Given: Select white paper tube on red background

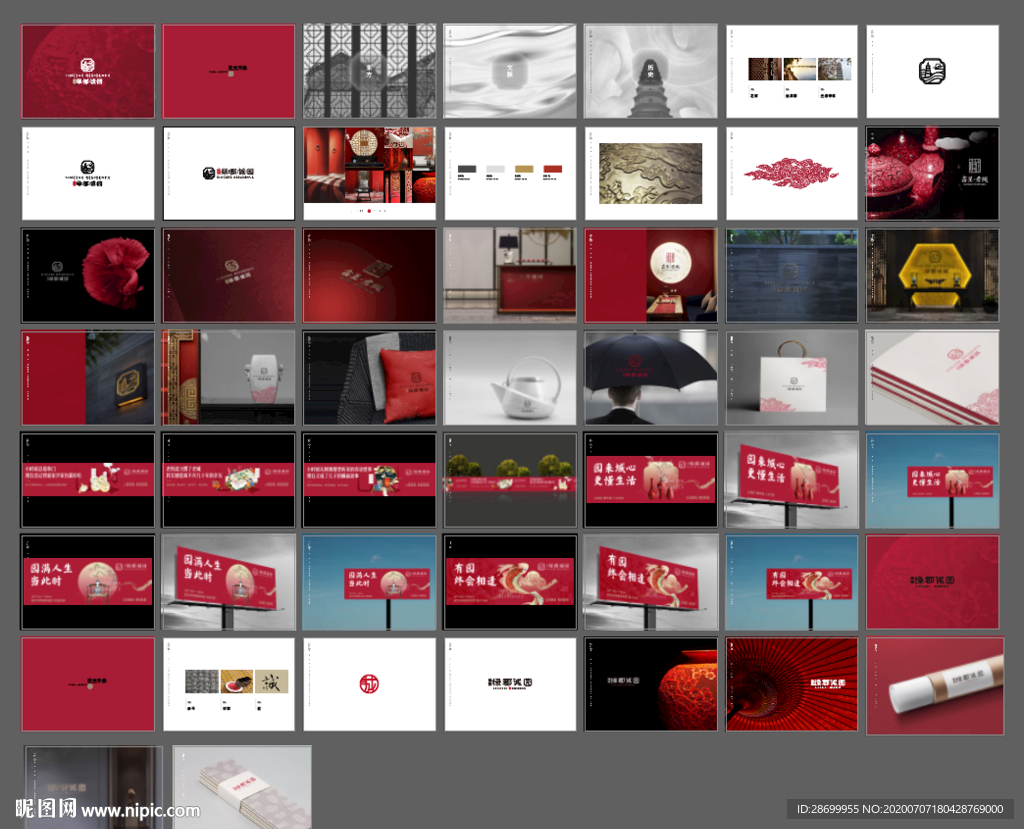Looking at the screenshot, I should (x=935, y=686).
